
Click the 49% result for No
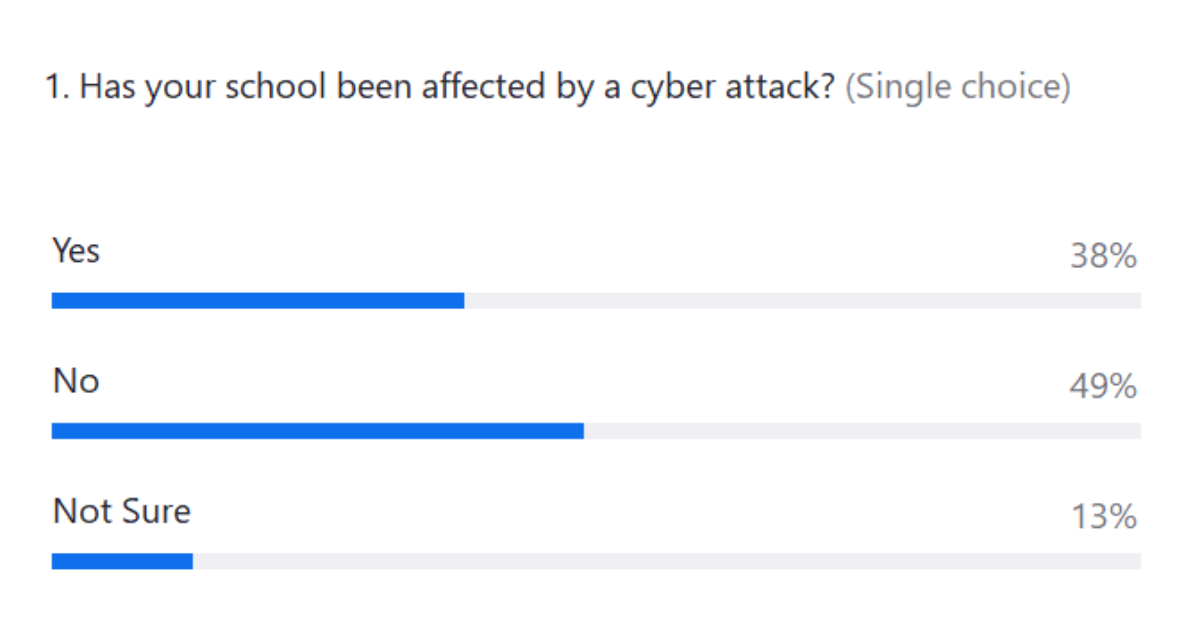click(1103, 387)
